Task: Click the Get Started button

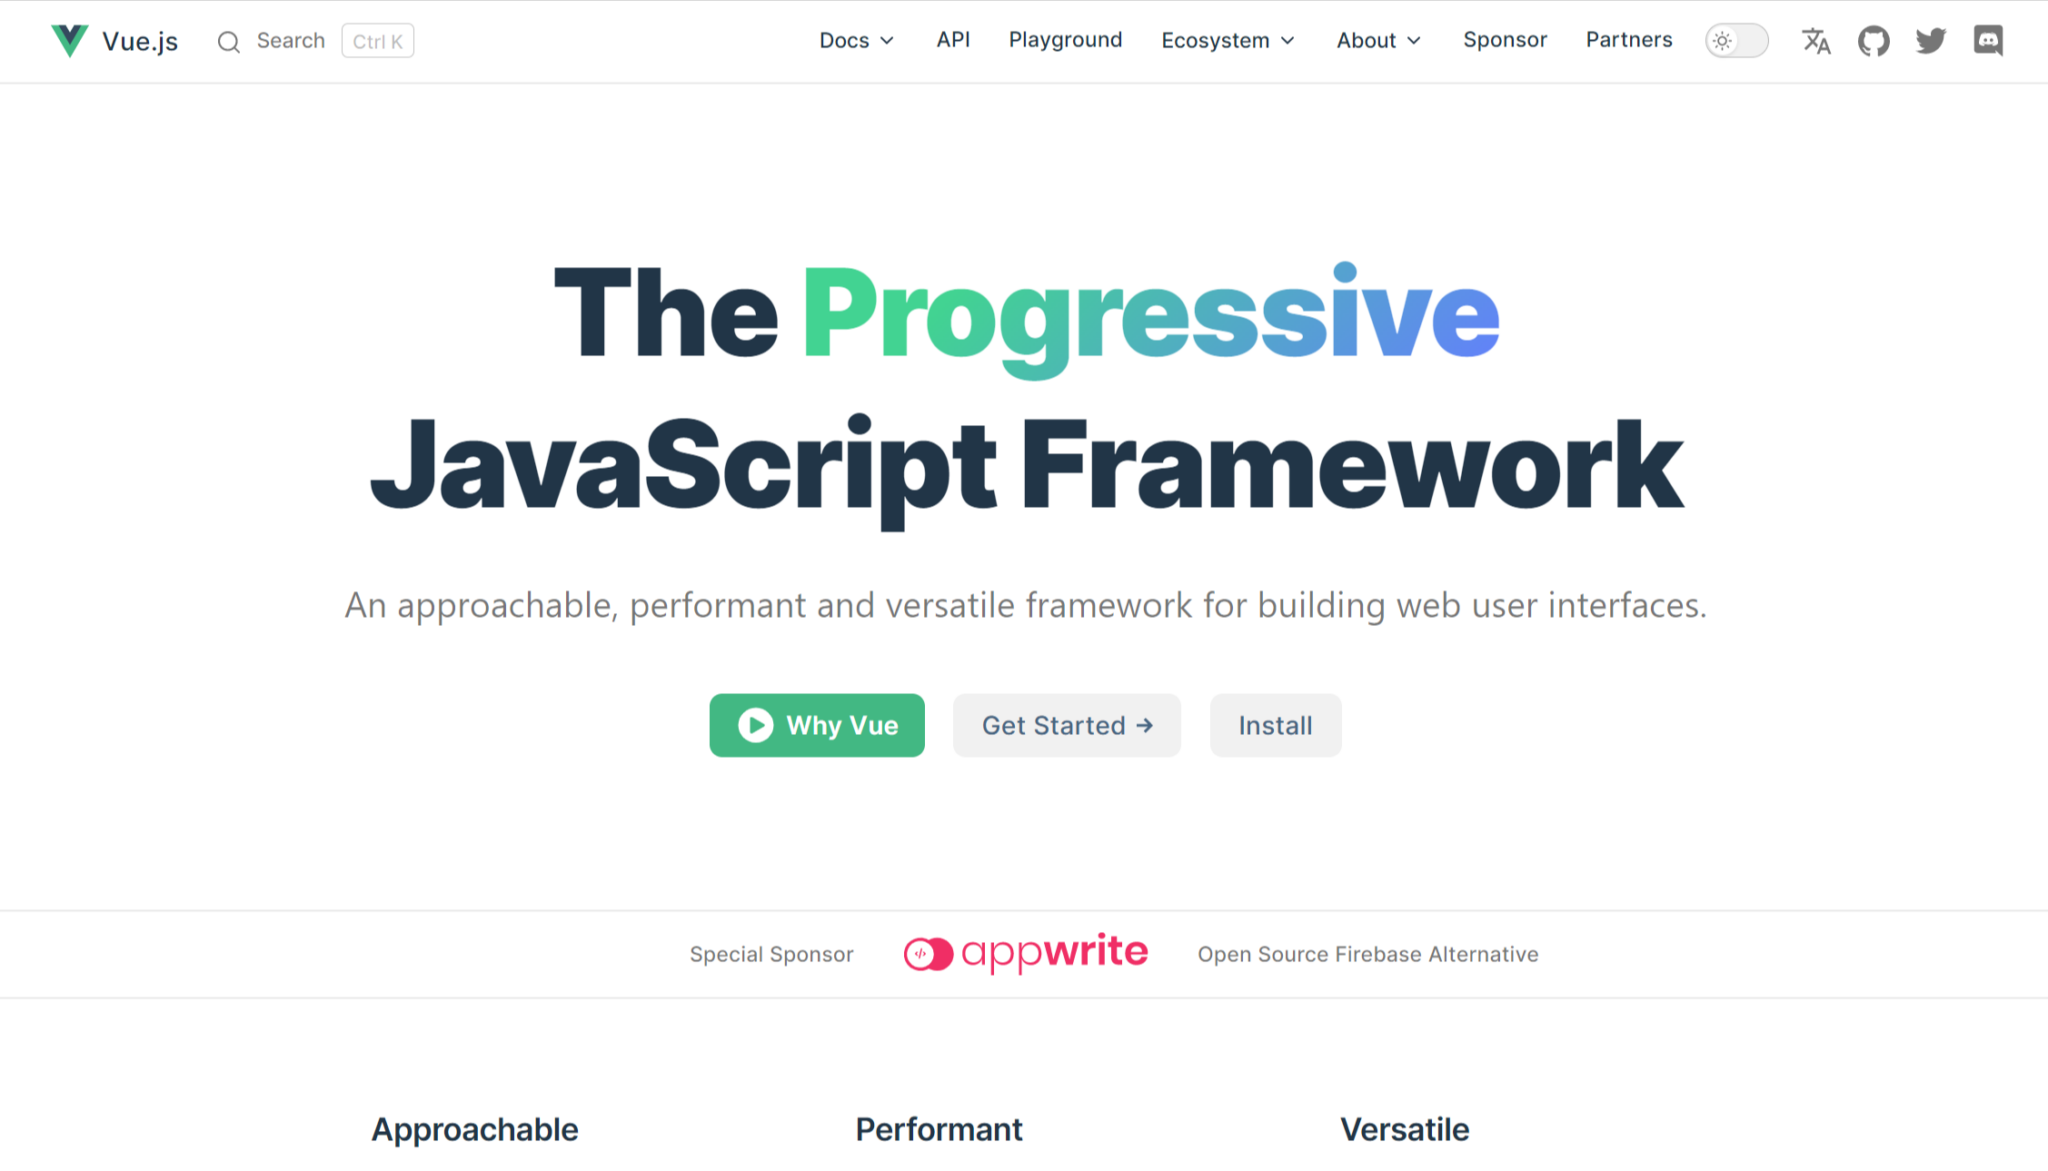Action: coord(1067,725)
